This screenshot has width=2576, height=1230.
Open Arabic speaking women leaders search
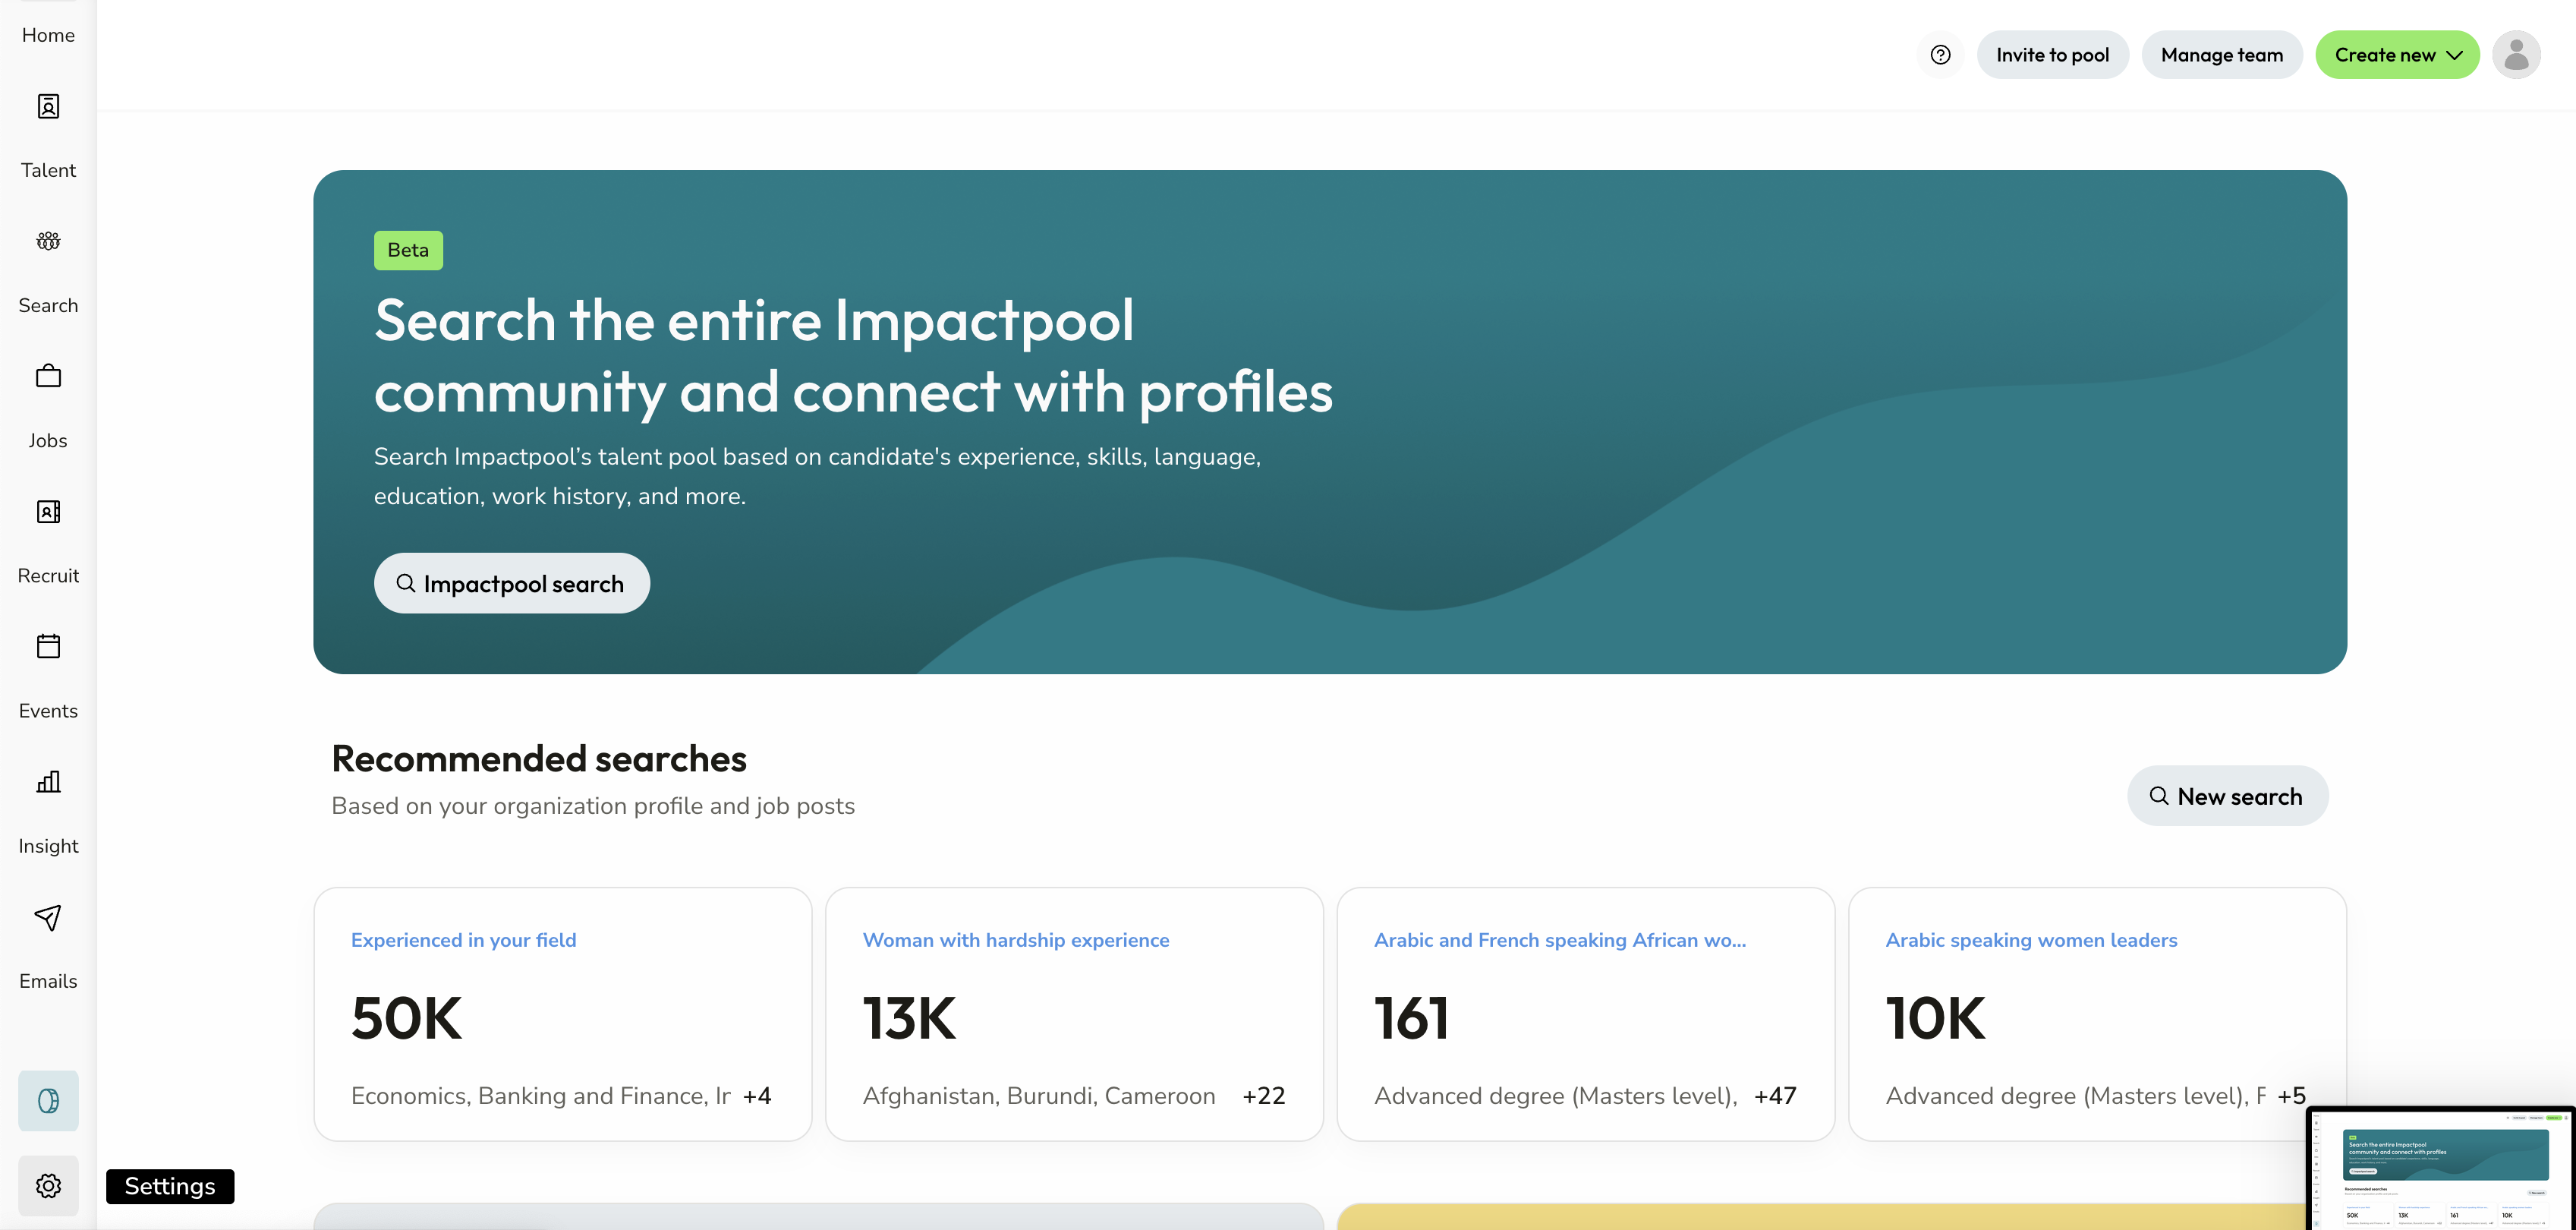tap(2031, 940)
